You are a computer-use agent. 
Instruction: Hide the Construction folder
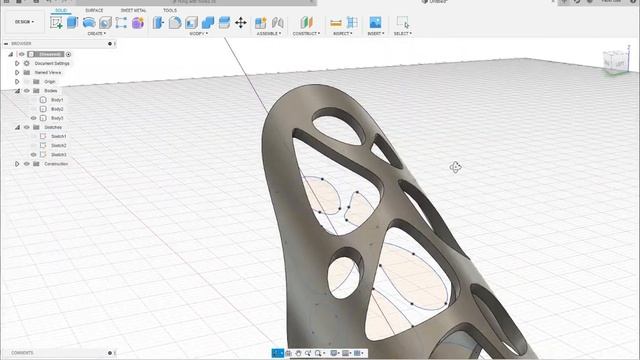(27, 164)
